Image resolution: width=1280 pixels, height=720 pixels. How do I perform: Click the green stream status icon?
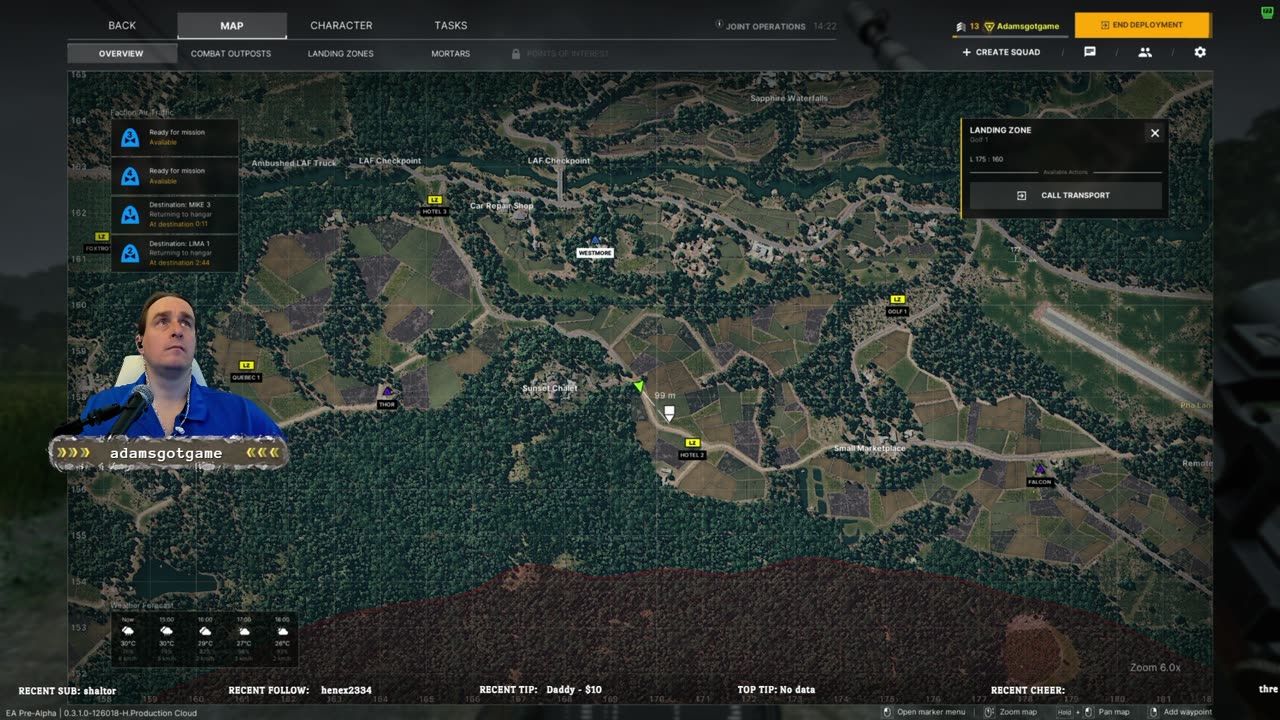1268,11
